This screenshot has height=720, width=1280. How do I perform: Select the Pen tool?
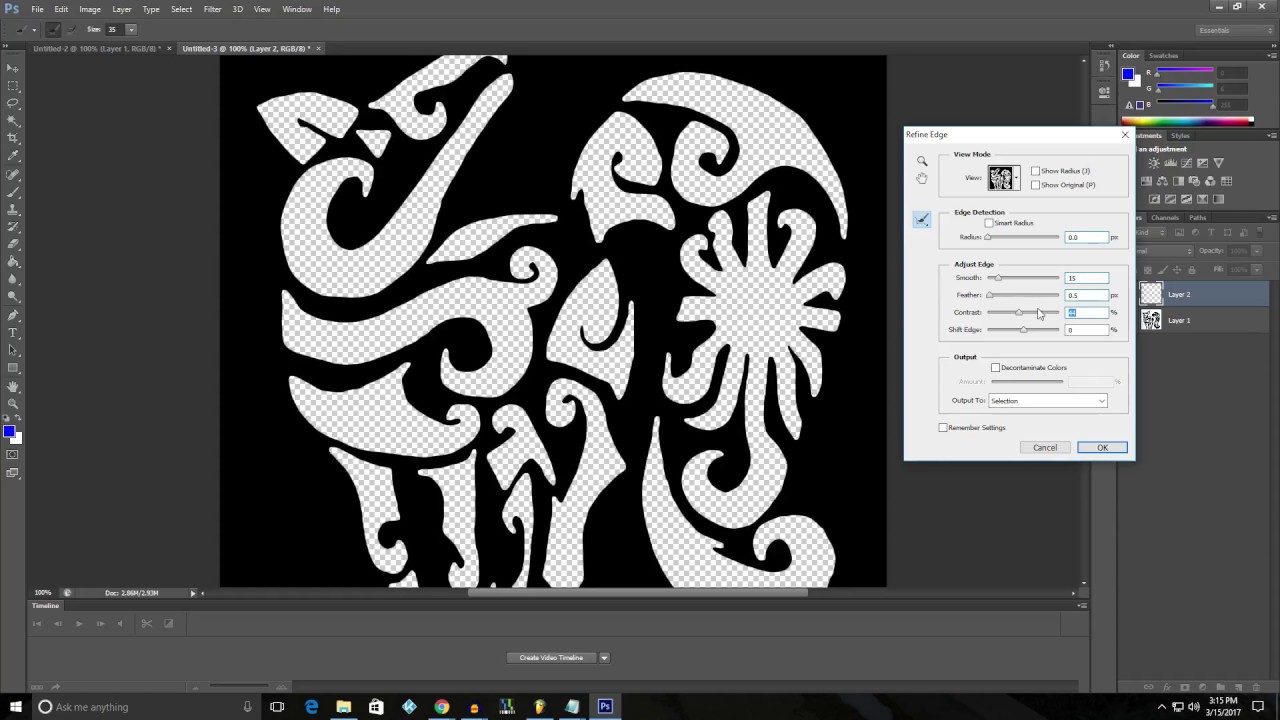[13, 315]
